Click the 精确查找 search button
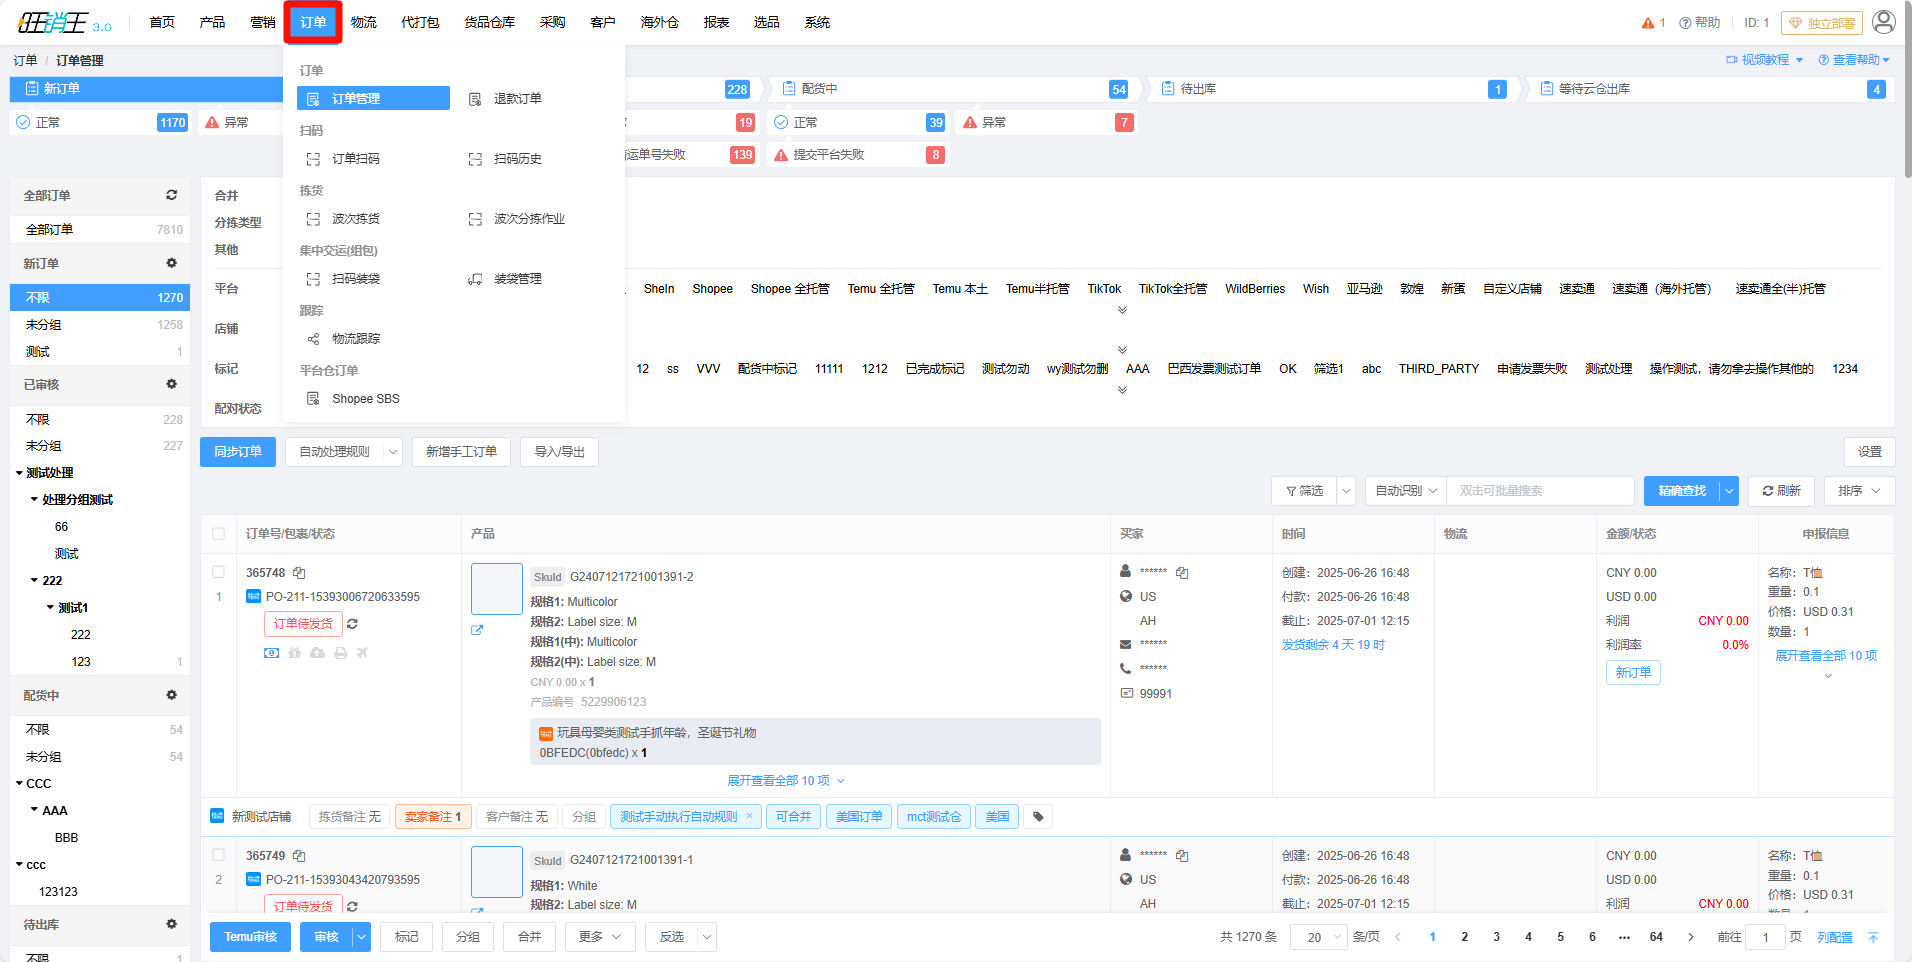 [x=1681, y=491]
